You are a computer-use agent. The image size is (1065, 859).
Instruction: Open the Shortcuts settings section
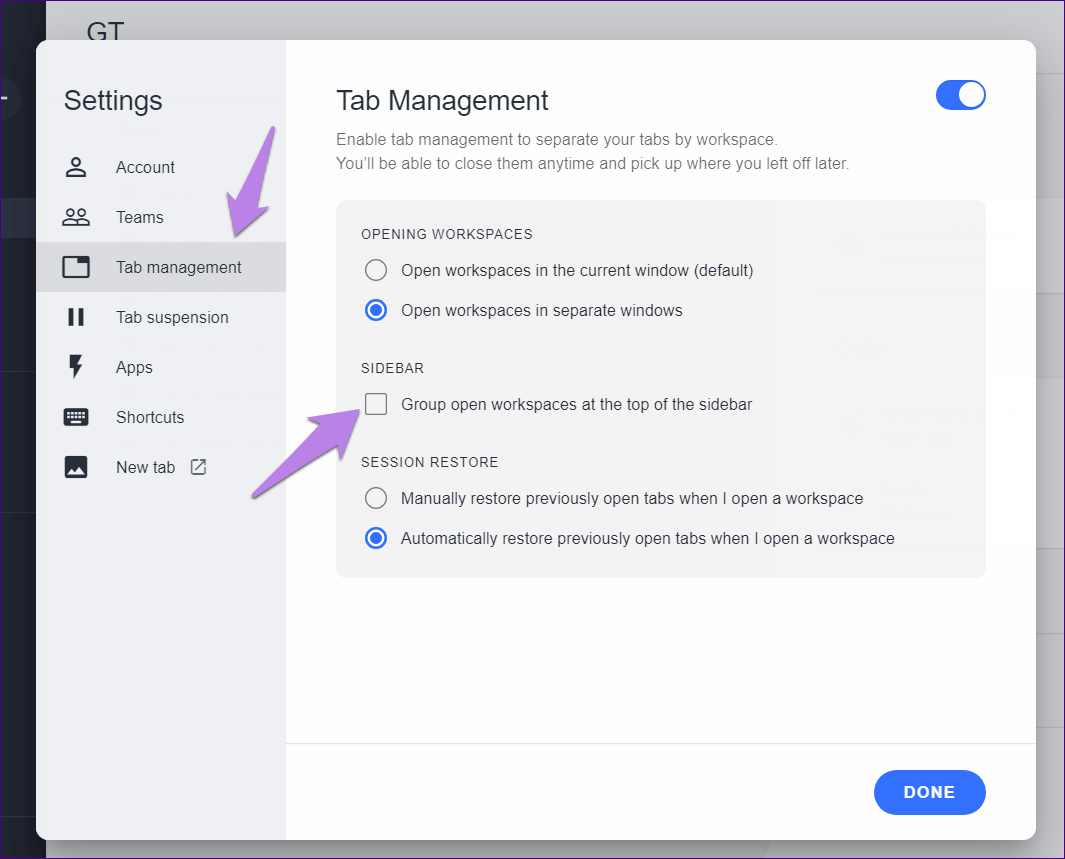161,417
